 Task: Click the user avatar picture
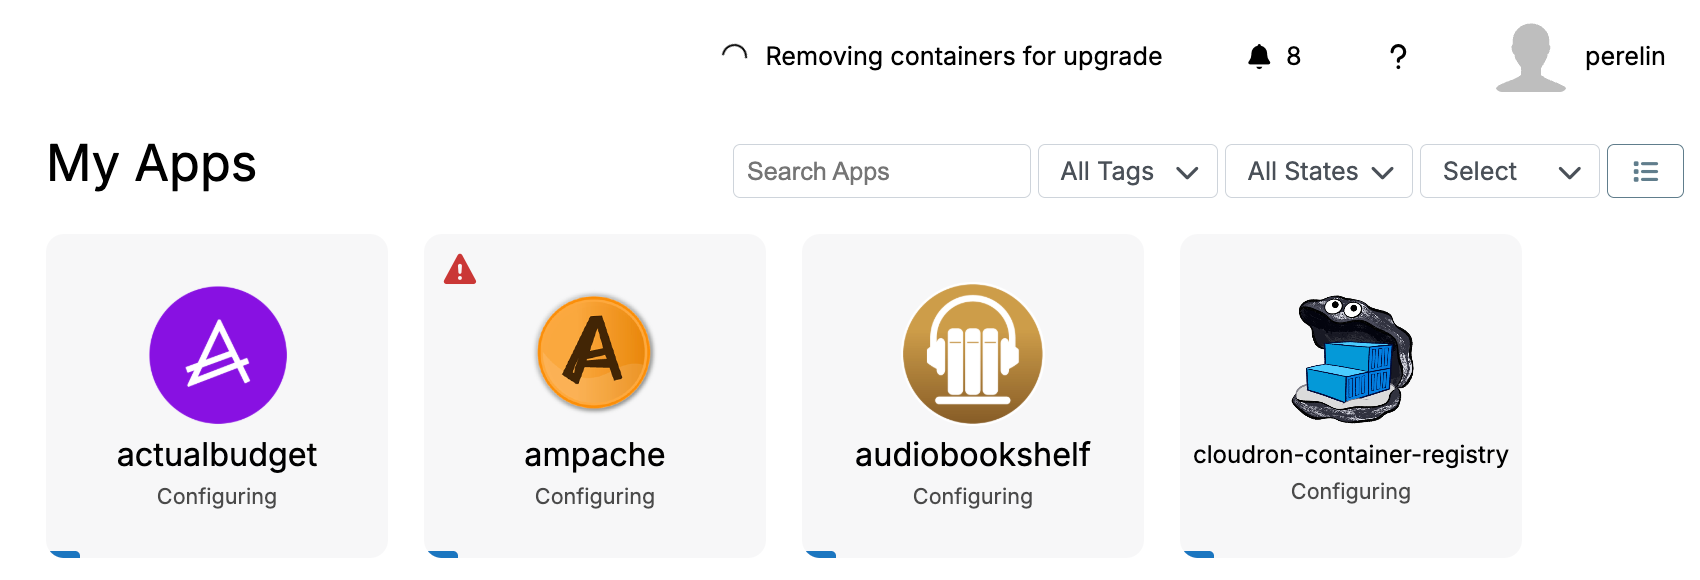1530,57
